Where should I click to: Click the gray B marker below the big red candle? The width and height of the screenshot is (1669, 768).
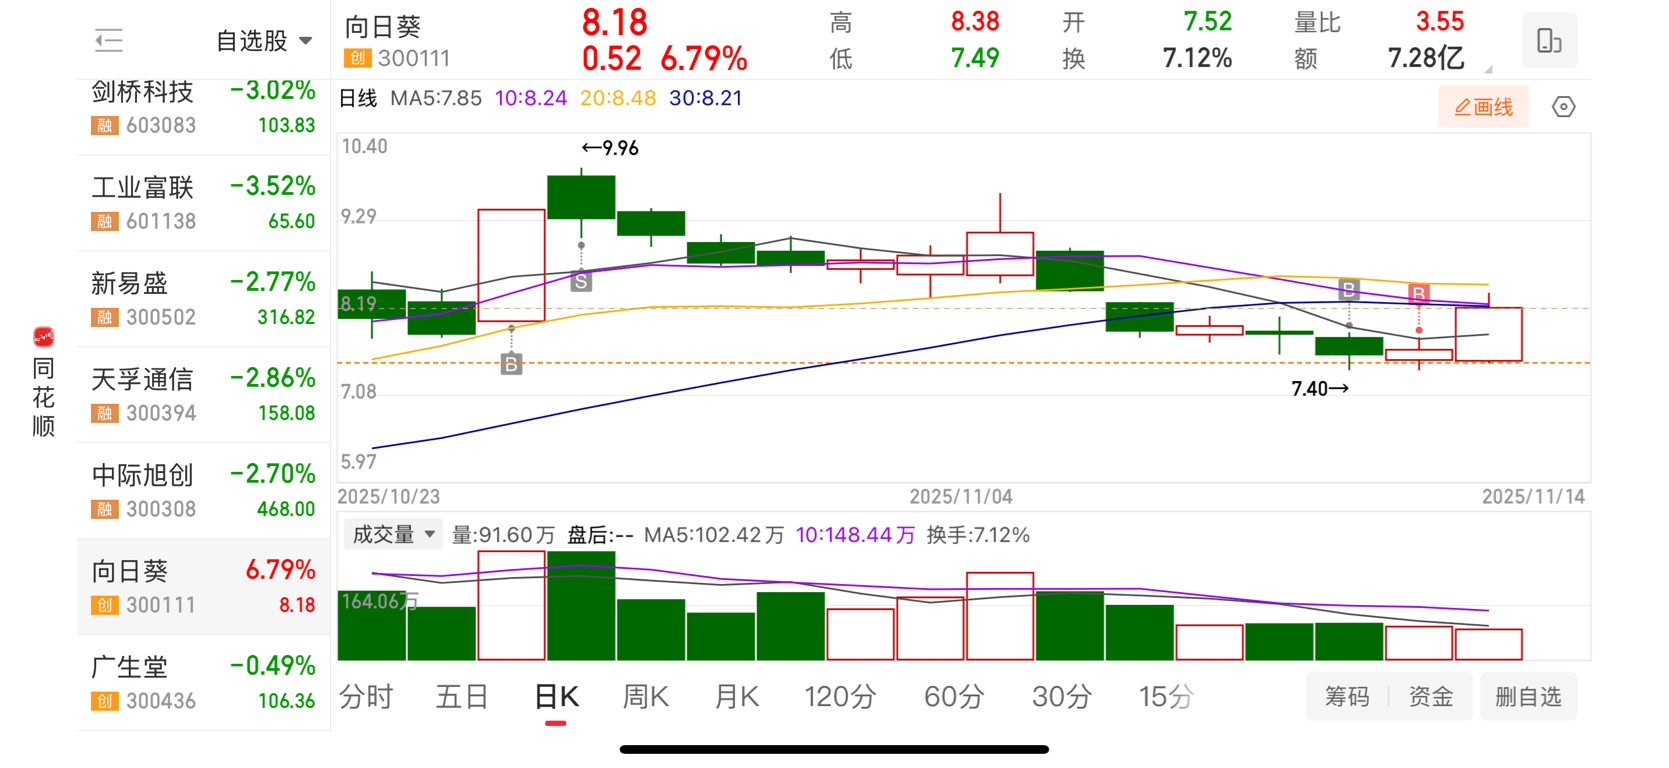(x=511, y=364)
